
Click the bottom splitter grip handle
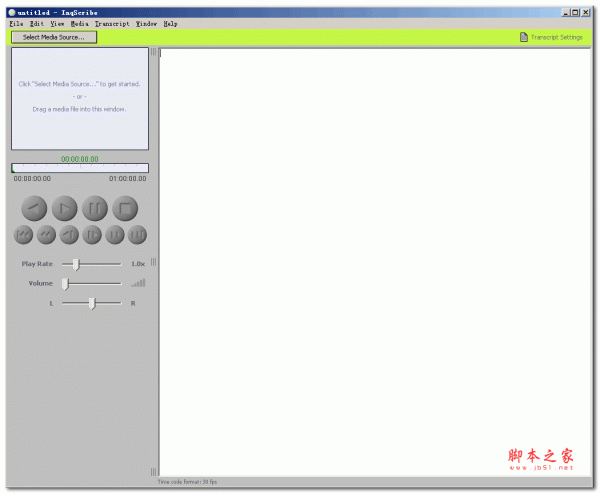pos(153,471)
